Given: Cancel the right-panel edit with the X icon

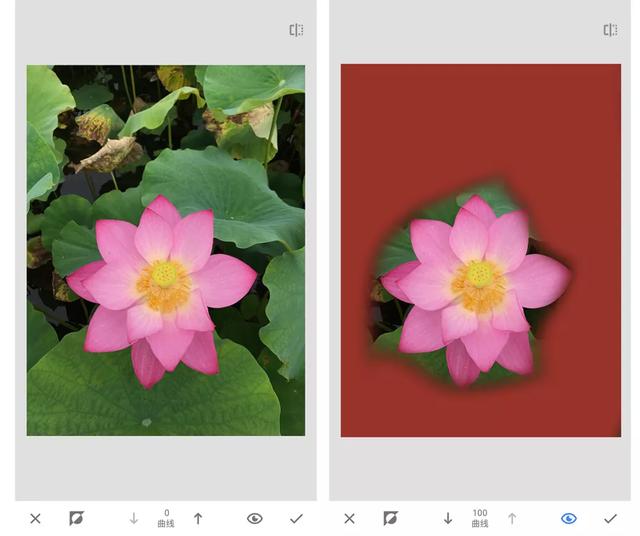Looking at the screenshot, I should [349, 518].
